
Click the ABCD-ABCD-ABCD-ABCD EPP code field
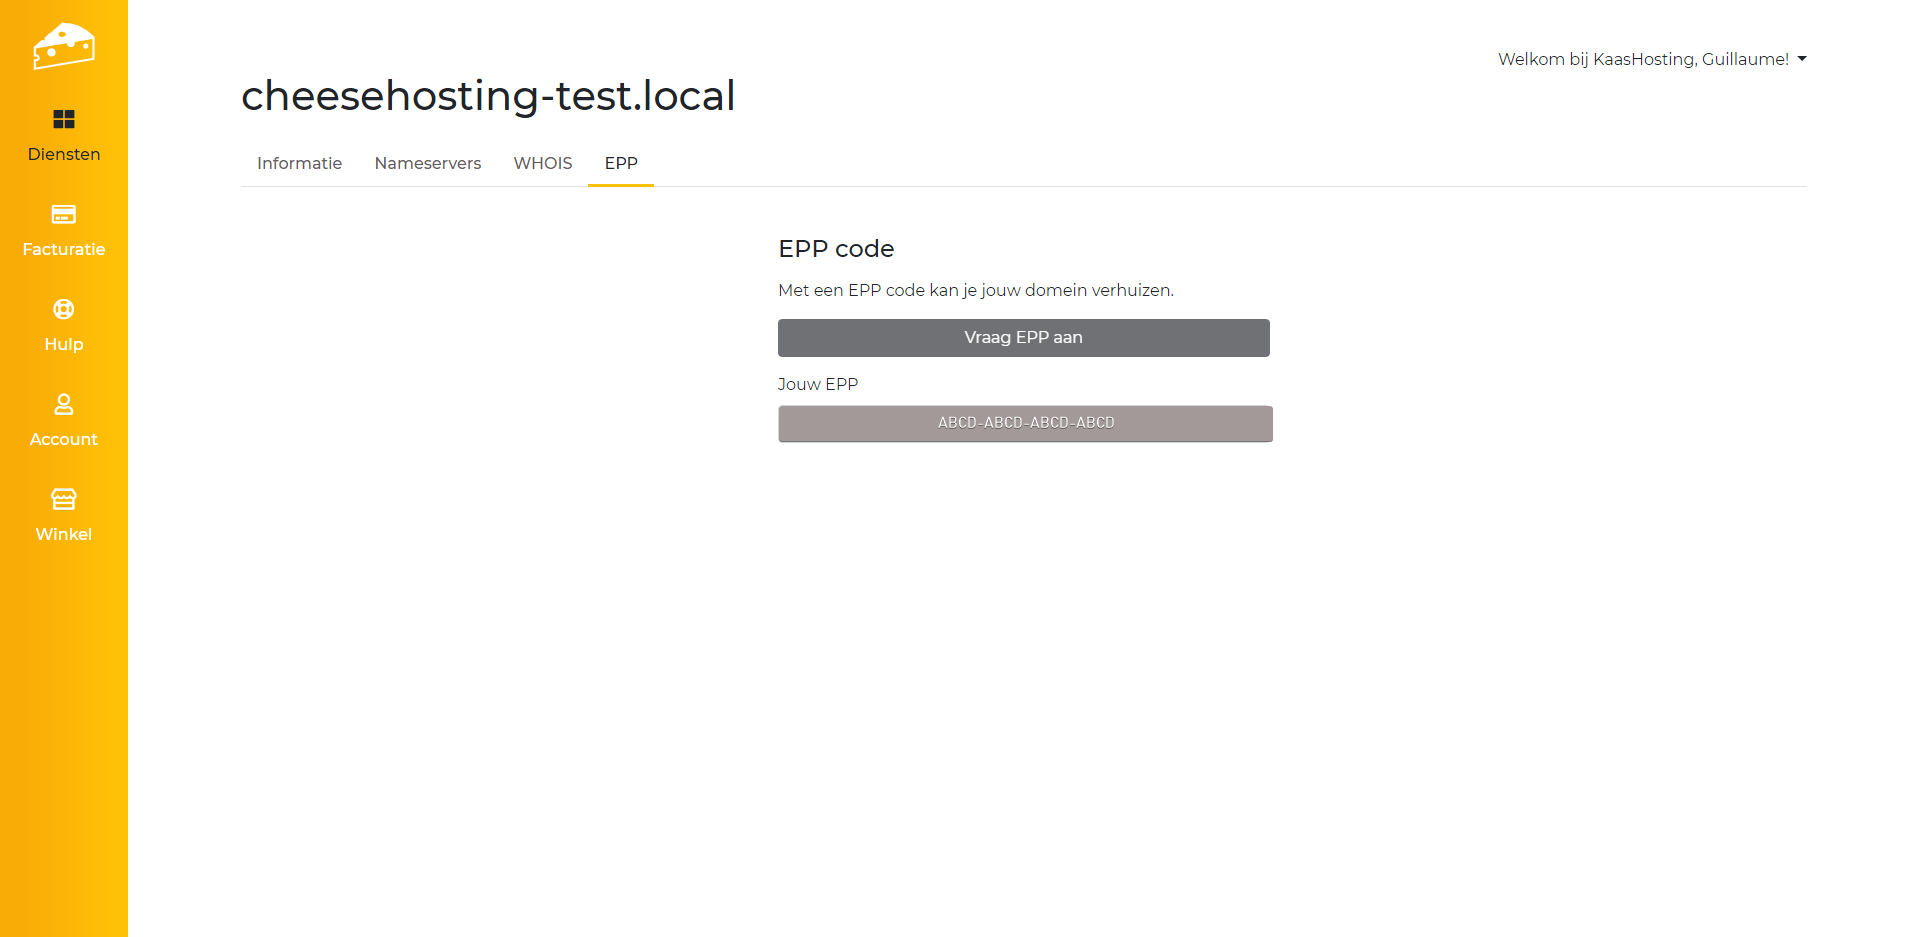pos(1025,423)
